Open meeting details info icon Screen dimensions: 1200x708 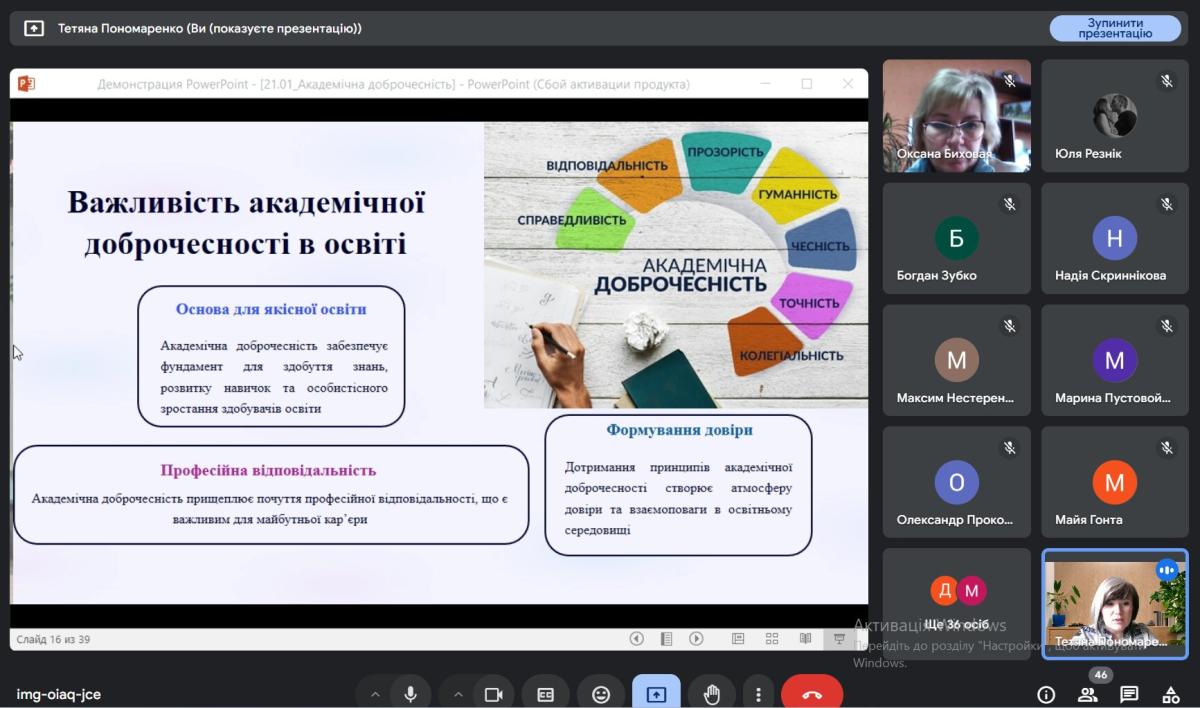click(x=1046, y=694)
